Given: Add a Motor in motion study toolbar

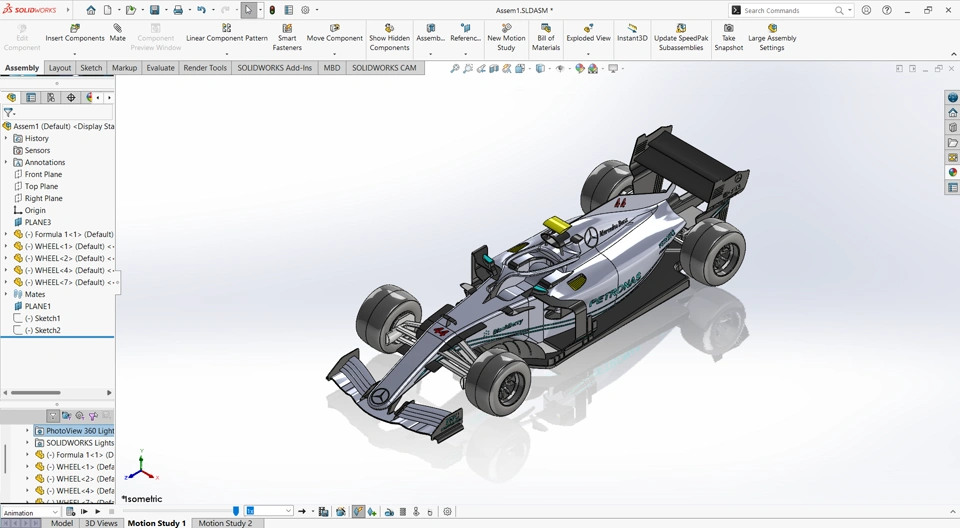Looking at the screenshot, I should pyautogui.click(x=389, y=511).
